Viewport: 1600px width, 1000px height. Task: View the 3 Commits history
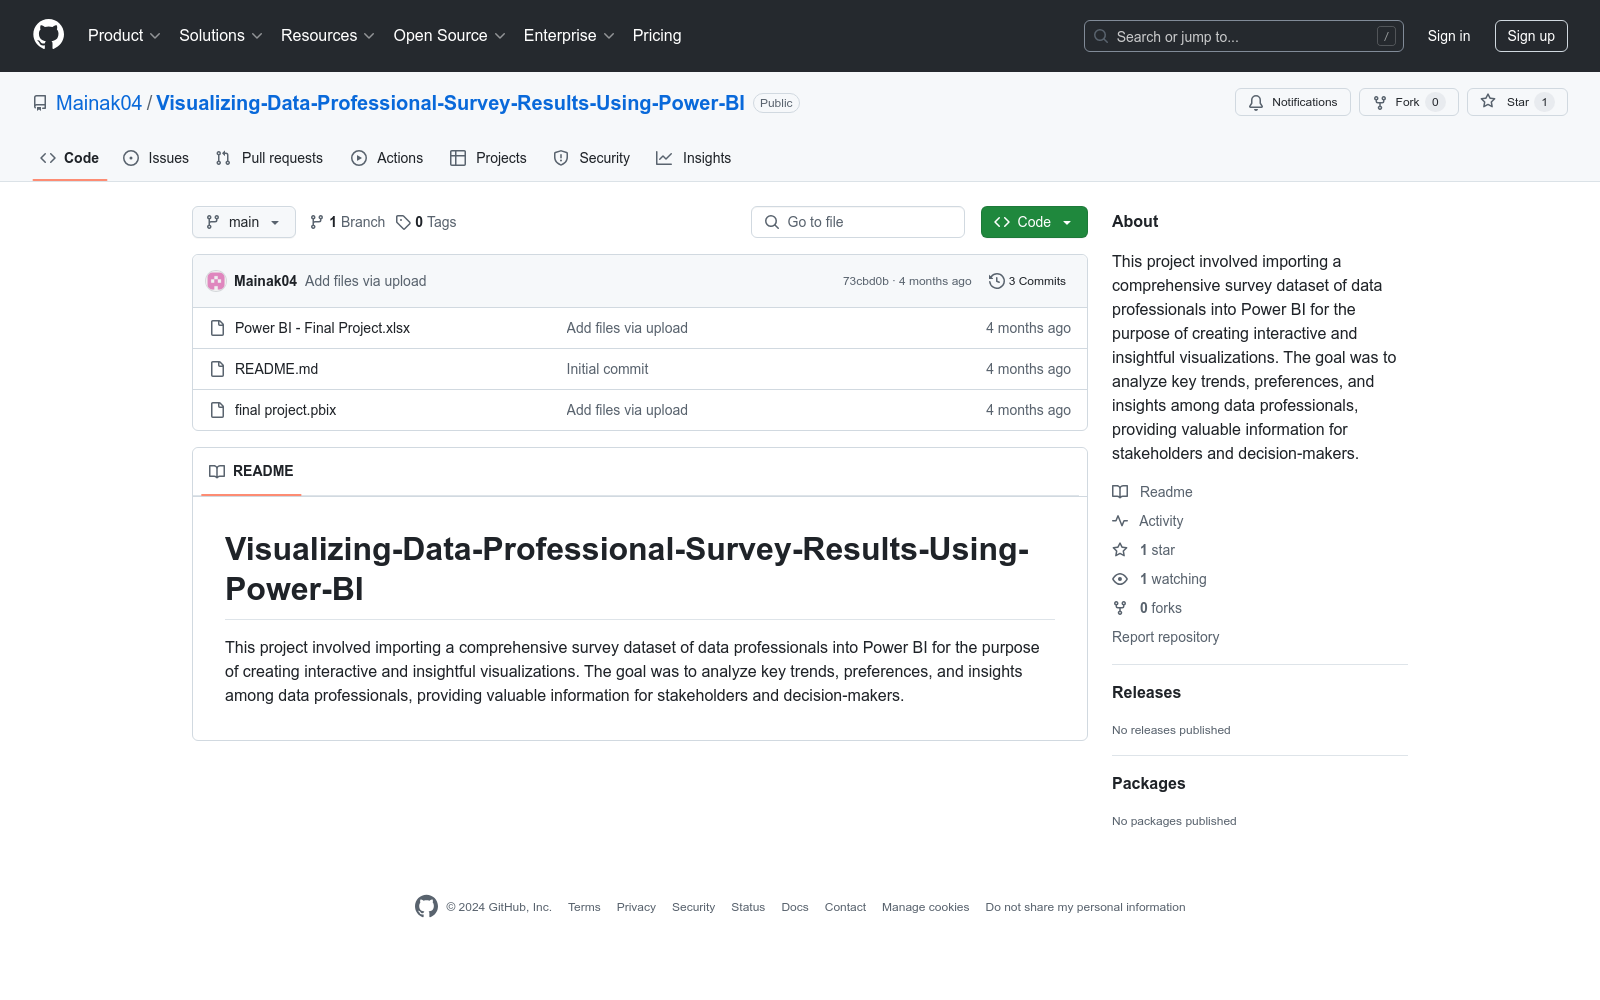coord(1027,281)
